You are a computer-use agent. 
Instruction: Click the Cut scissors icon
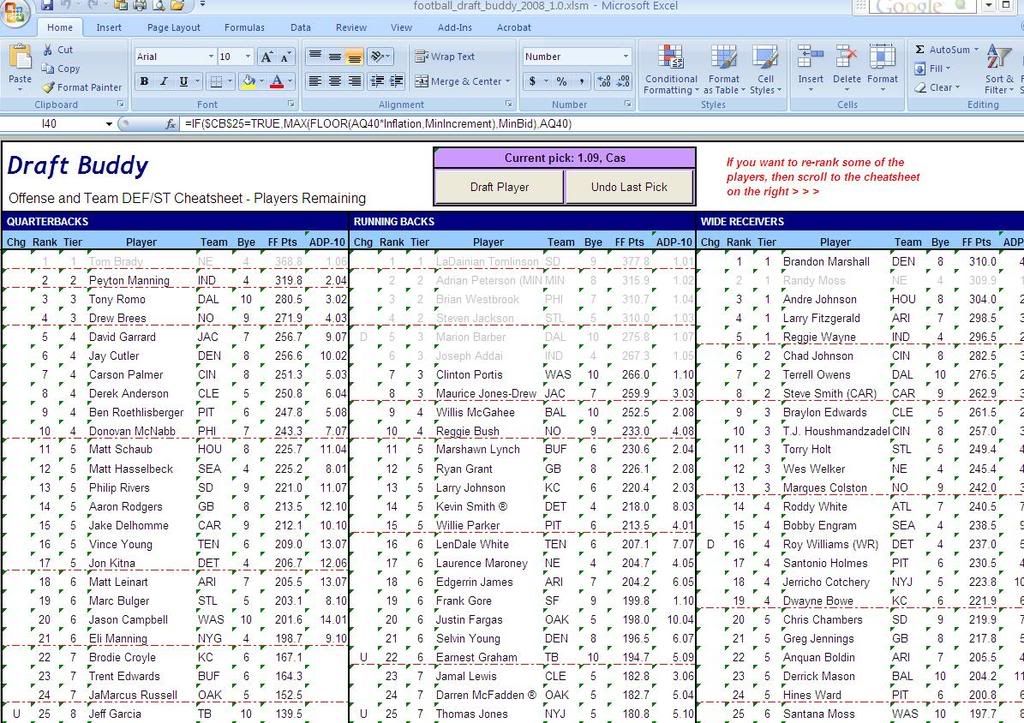coord(48,50)
